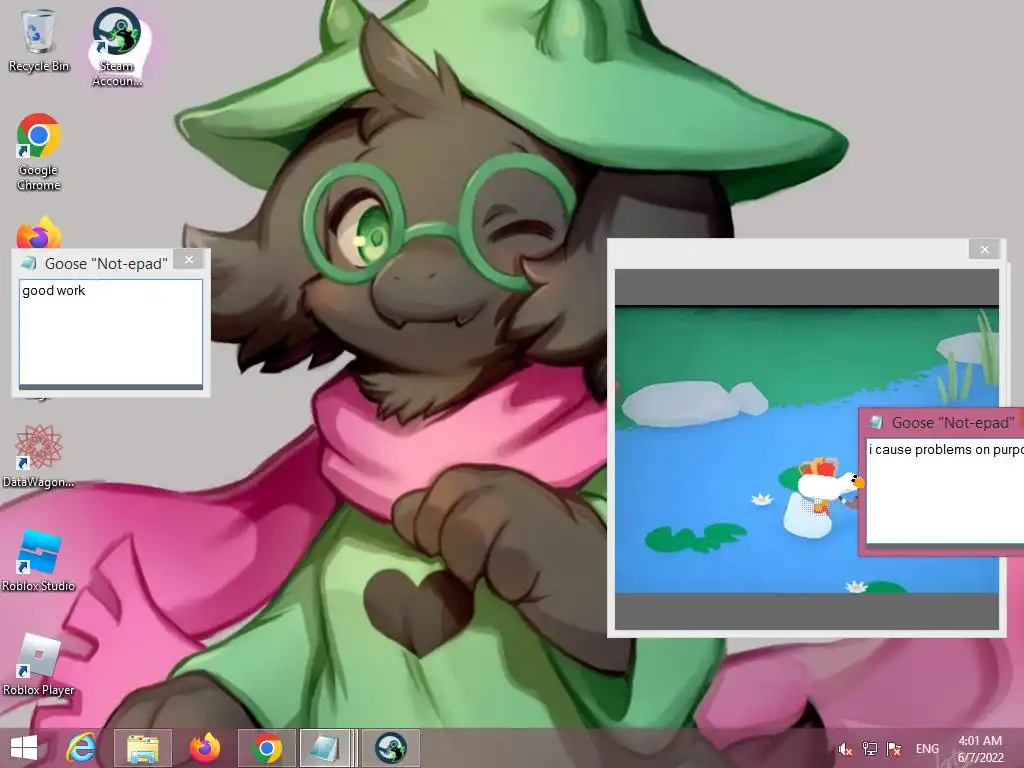Open the Roblox Studio desktop shortcut

point(39,560)
